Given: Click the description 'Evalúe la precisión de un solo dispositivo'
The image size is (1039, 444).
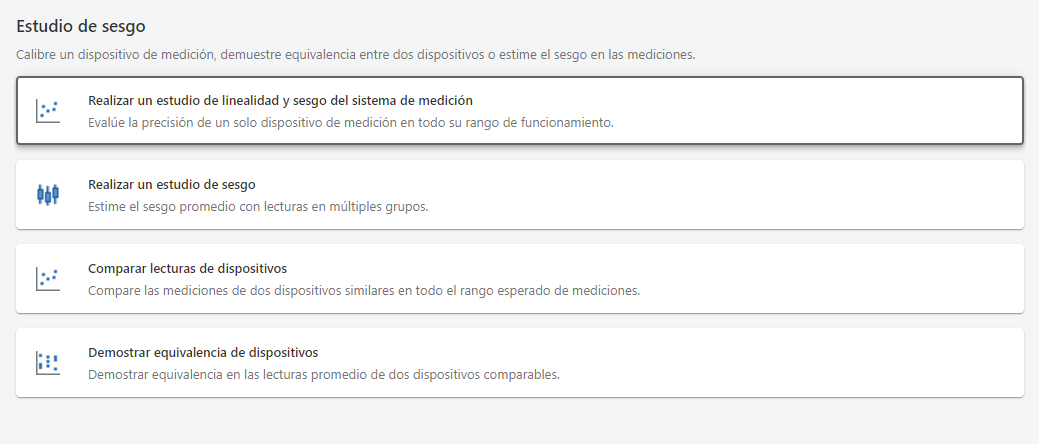Looking at the screenshot, I should (350, 123).
